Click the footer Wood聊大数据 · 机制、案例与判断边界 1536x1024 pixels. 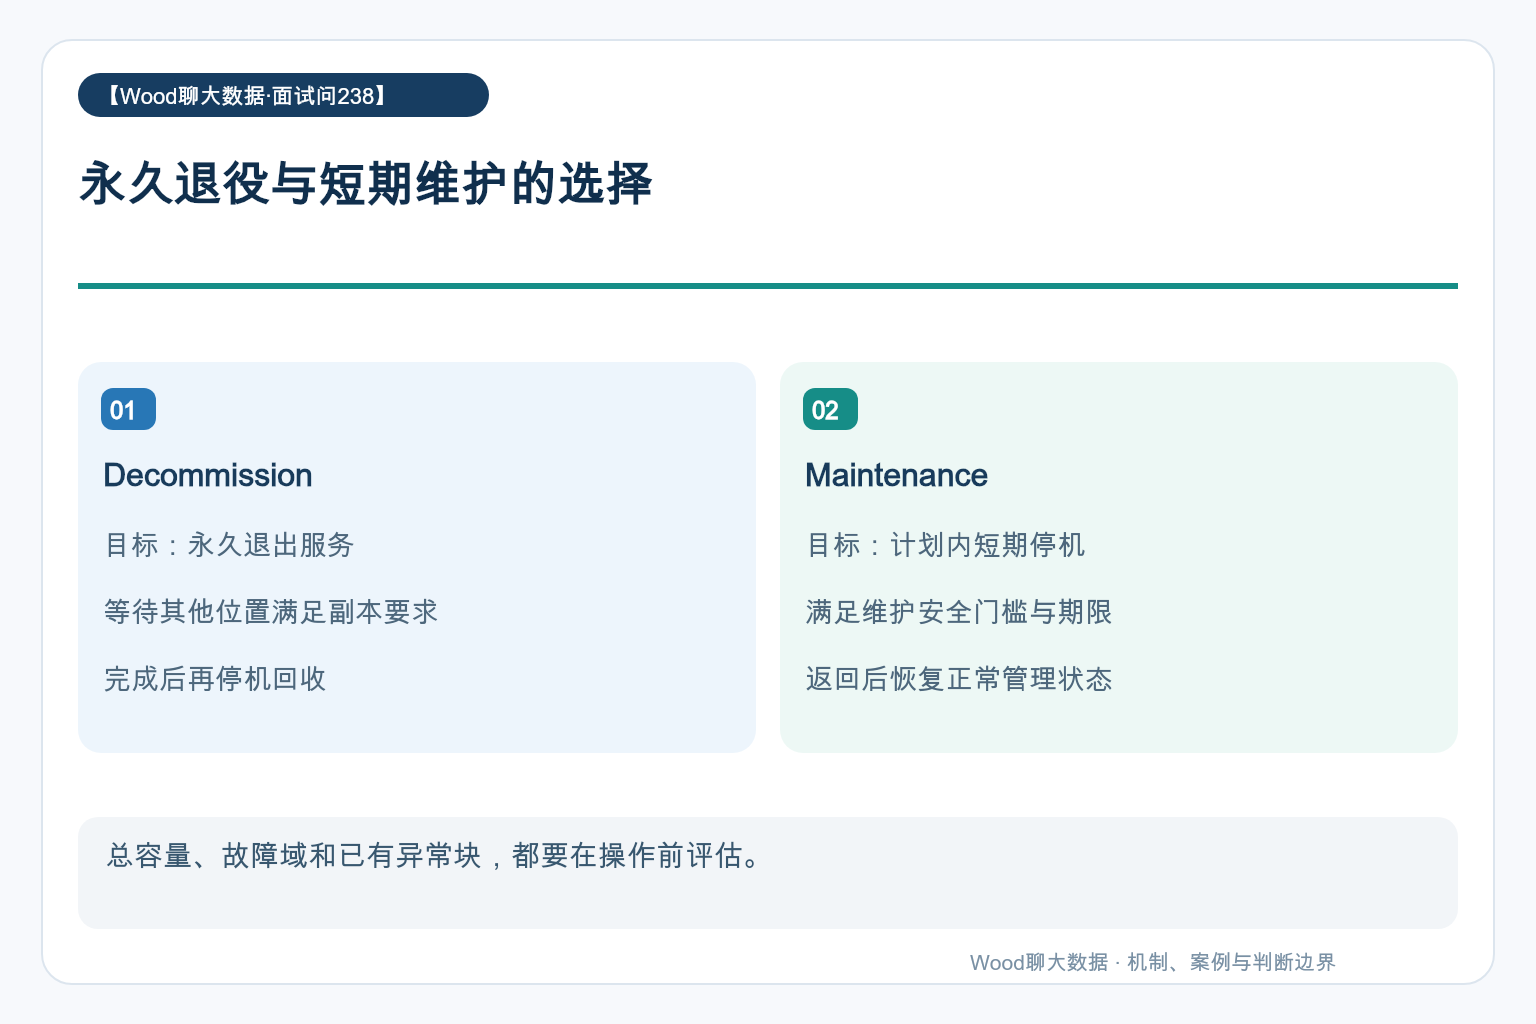[1153, 962]
